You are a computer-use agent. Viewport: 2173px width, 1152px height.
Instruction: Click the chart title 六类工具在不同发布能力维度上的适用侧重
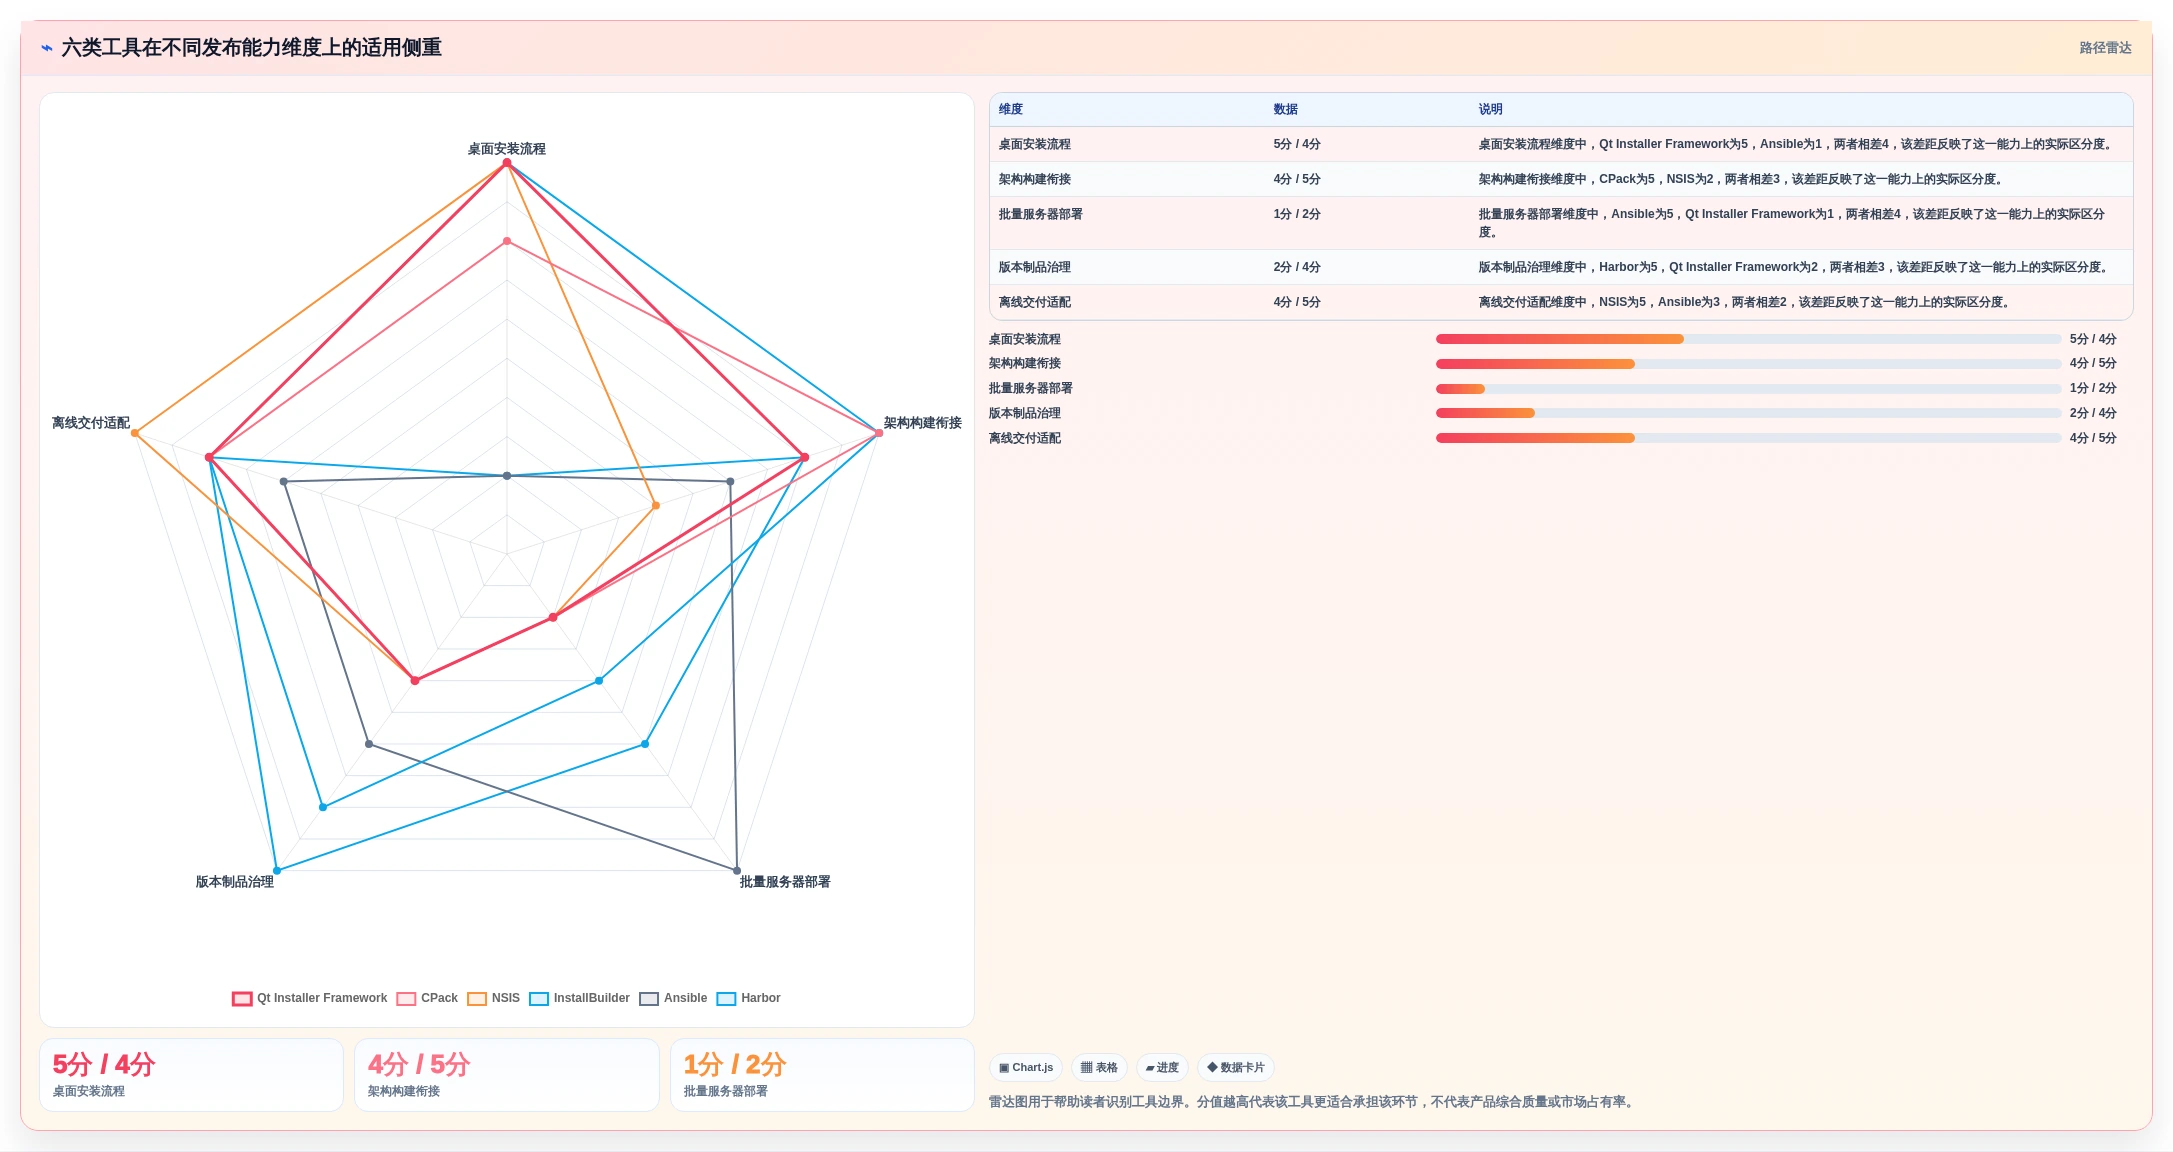tap(251, 48)
